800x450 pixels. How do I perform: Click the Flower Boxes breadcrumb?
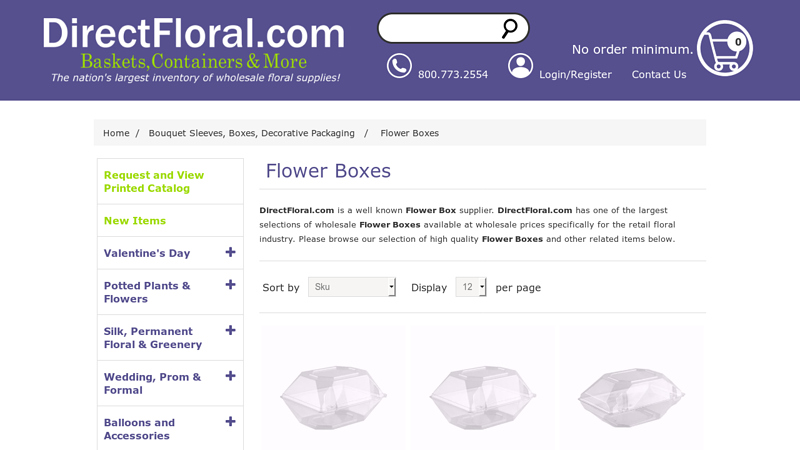pos(410,133)
